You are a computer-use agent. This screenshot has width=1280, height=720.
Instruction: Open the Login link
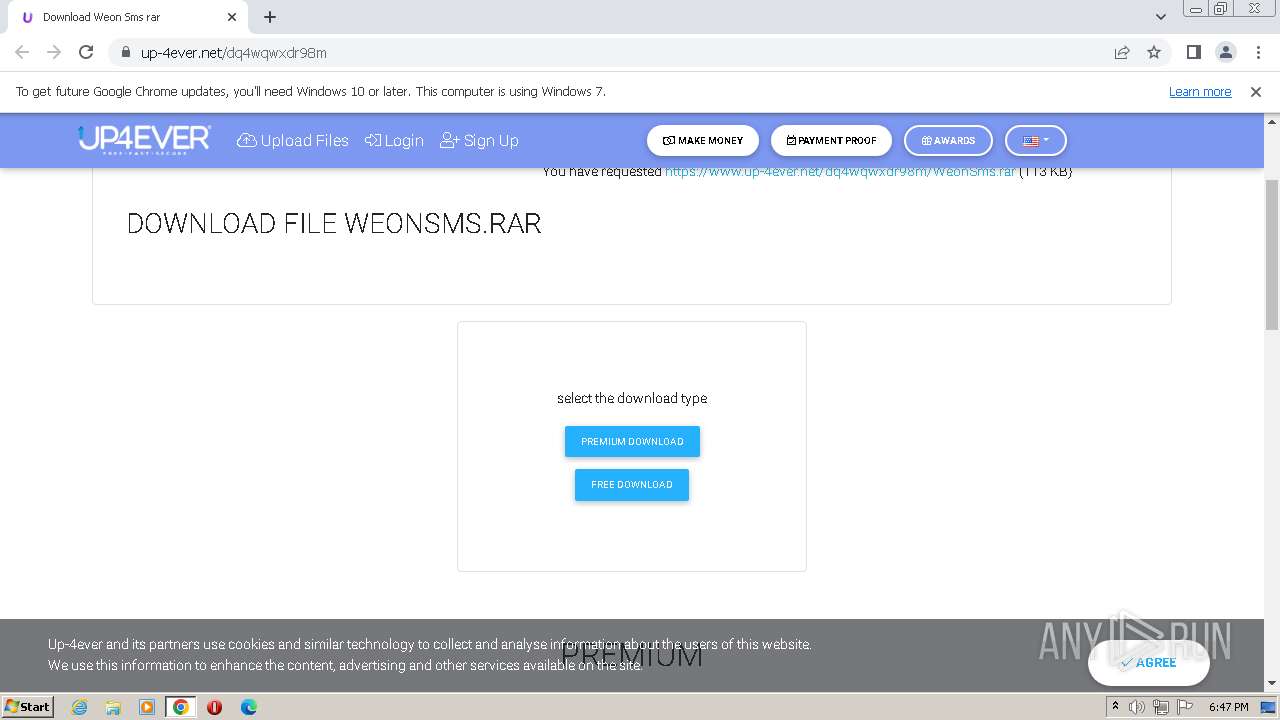(x=394, y=140)
